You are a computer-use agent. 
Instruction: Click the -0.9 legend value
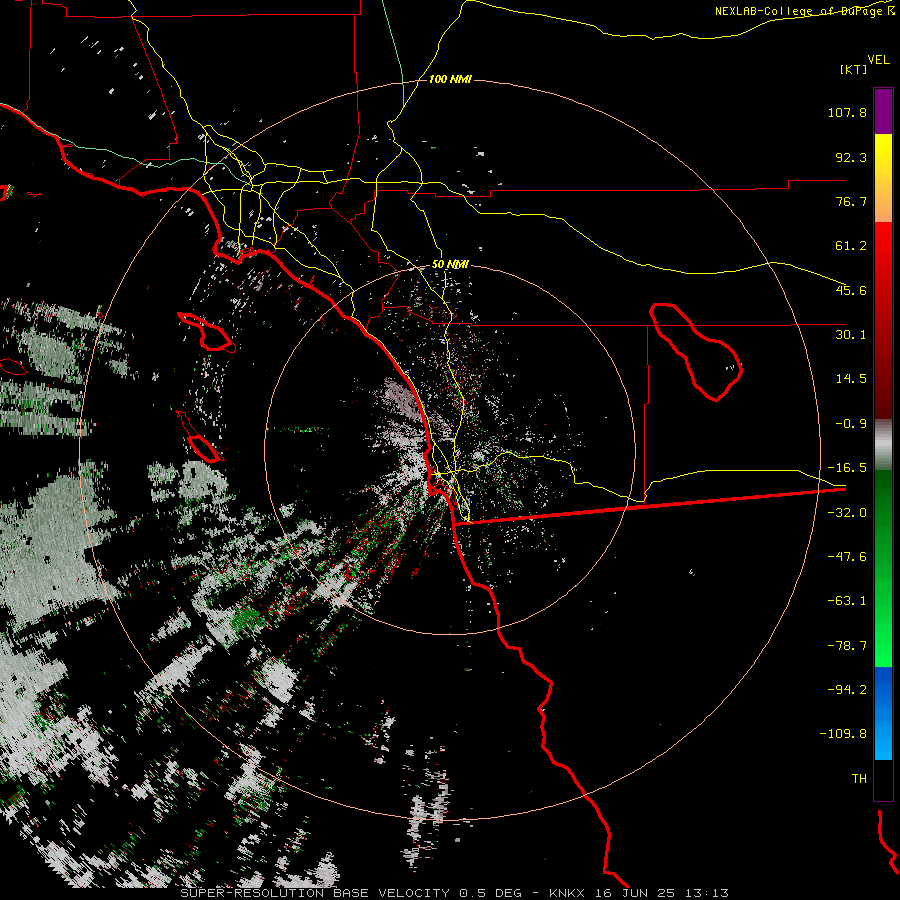coord(851,424)
